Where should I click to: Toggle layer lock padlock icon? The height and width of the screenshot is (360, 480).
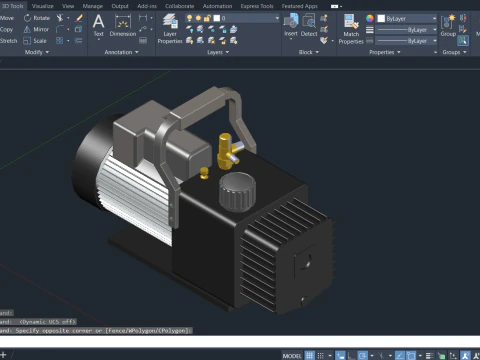(x=207, y=18)
